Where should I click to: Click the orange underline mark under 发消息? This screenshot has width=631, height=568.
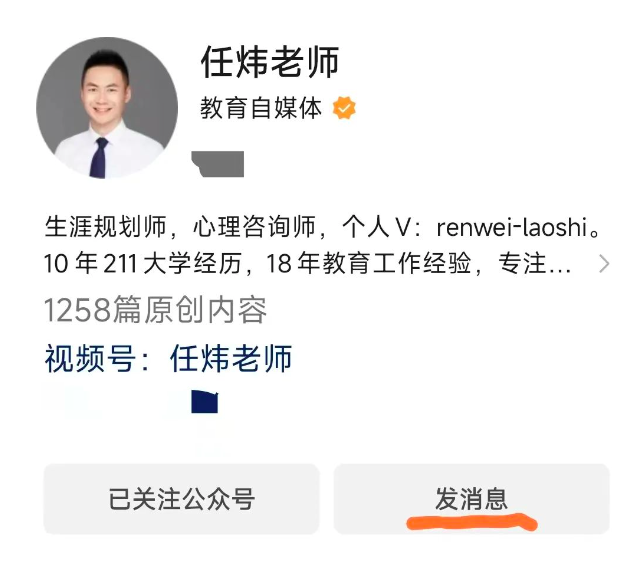(x=472, y=522)
